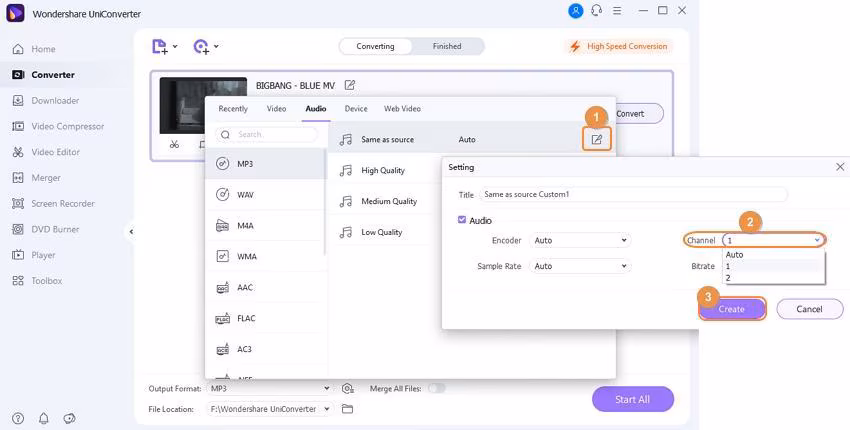Screen dimensions: 850x430
Task: Select the MP3 format
Action: coord(266,164)
